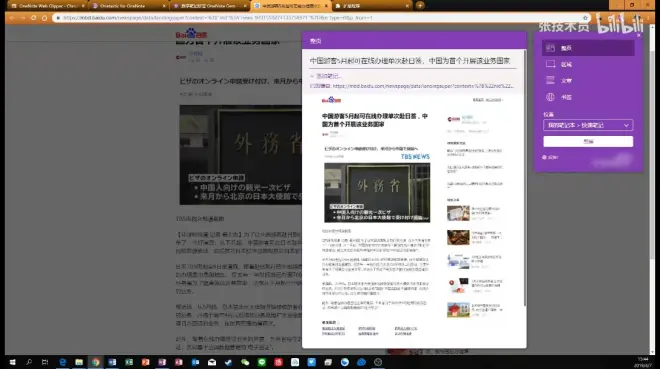Open PowerPoint from taskbar
This screenshot has height=369, width=660.
point(145,362)
